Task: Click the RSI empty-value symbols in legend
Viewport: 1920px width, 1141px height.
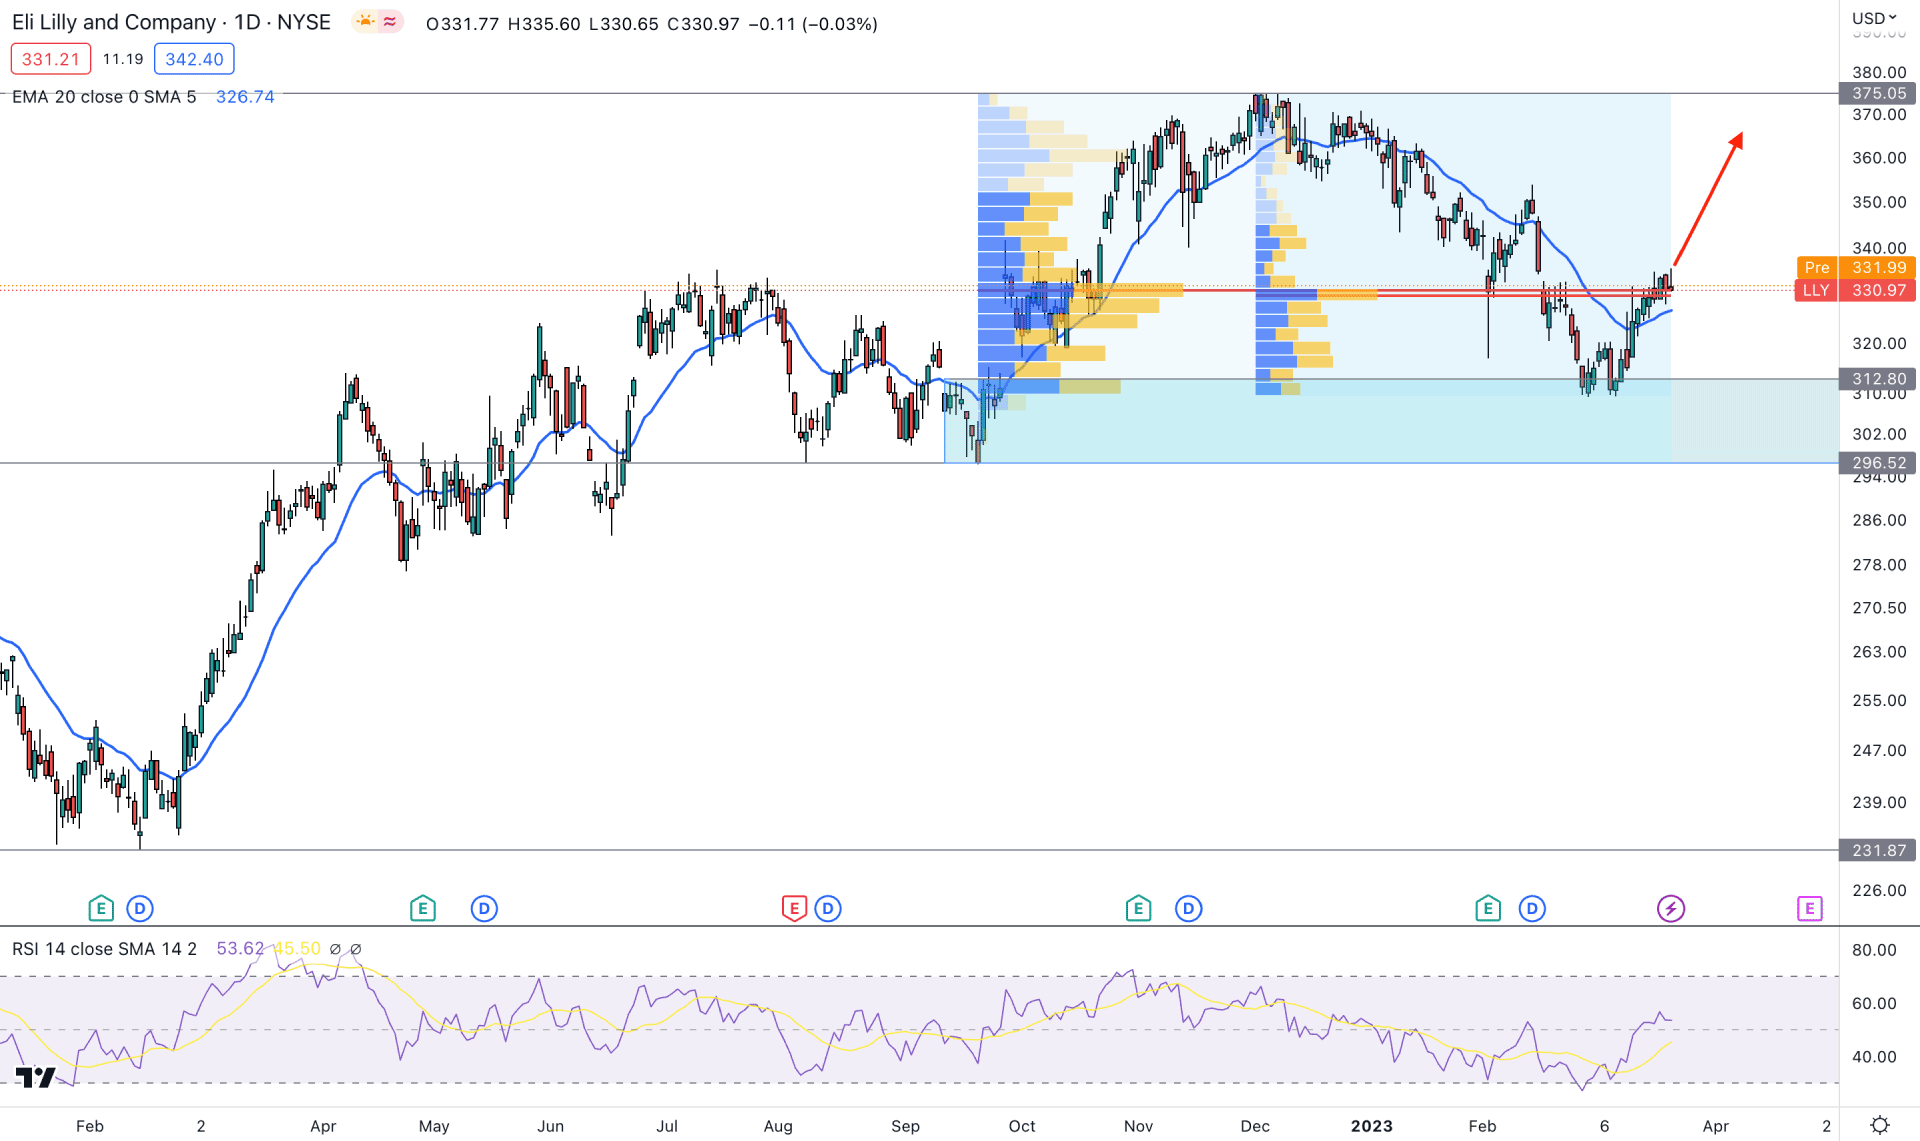Action: (x=345, y=949)
